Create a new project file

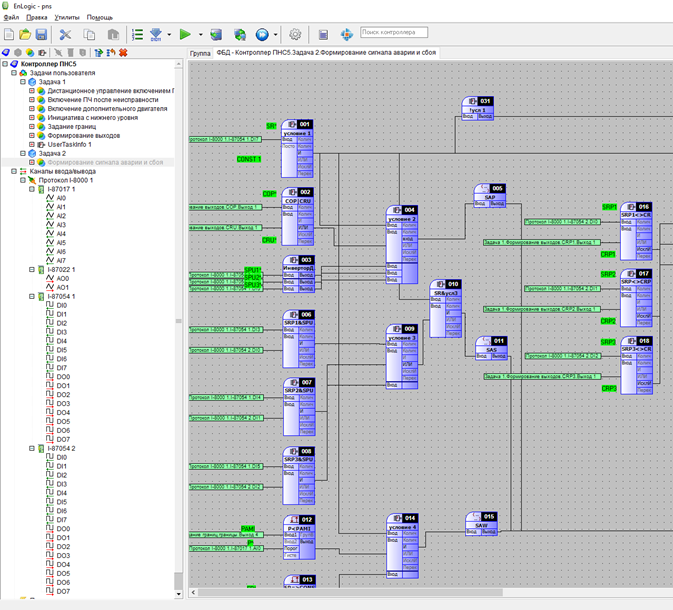9,34
